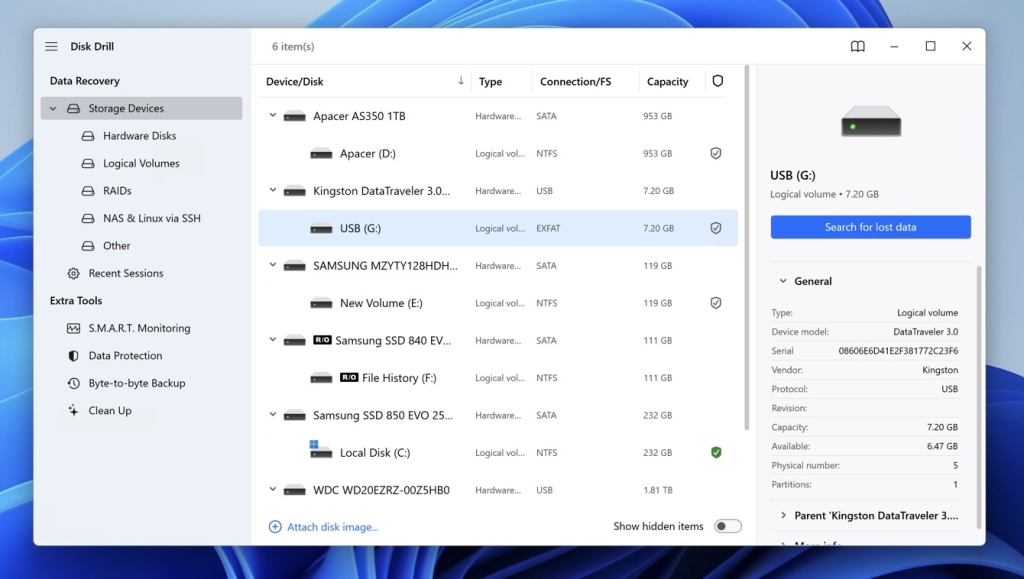
Task: Click the Attach disk image link
Action: tap(332, 527)
